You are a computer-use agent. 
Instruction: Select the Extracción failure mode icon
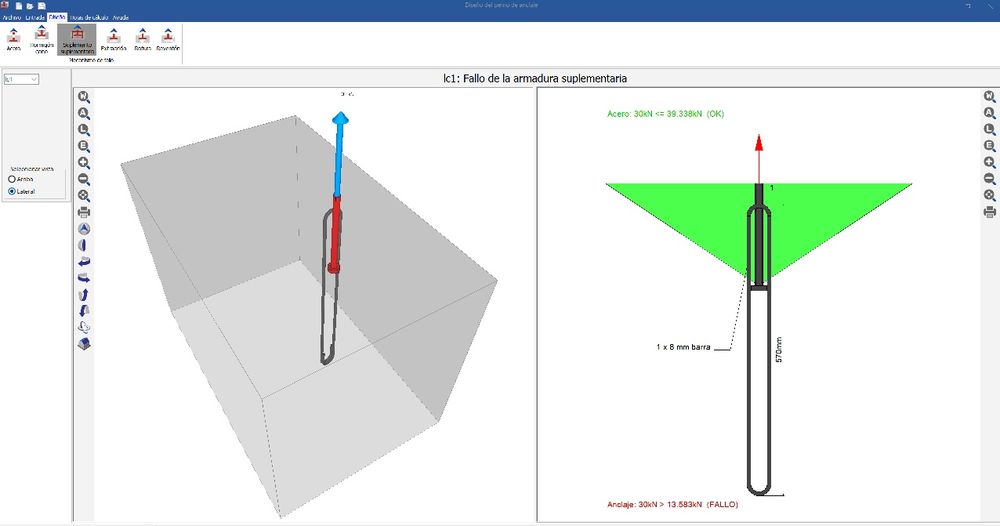tap(114, 39)
